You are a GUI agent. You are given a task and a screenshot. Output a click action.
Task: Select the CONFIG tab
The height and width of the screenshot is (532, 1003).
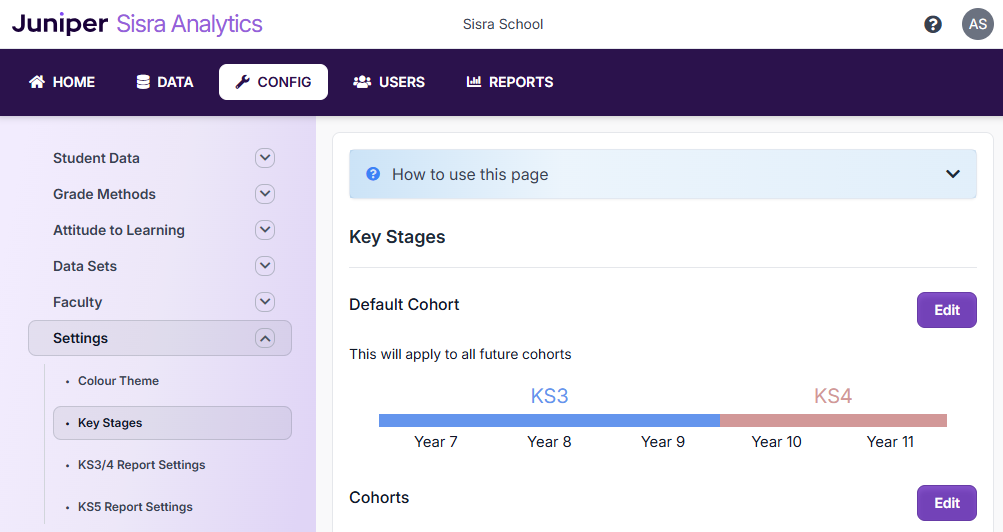(273, 82)
